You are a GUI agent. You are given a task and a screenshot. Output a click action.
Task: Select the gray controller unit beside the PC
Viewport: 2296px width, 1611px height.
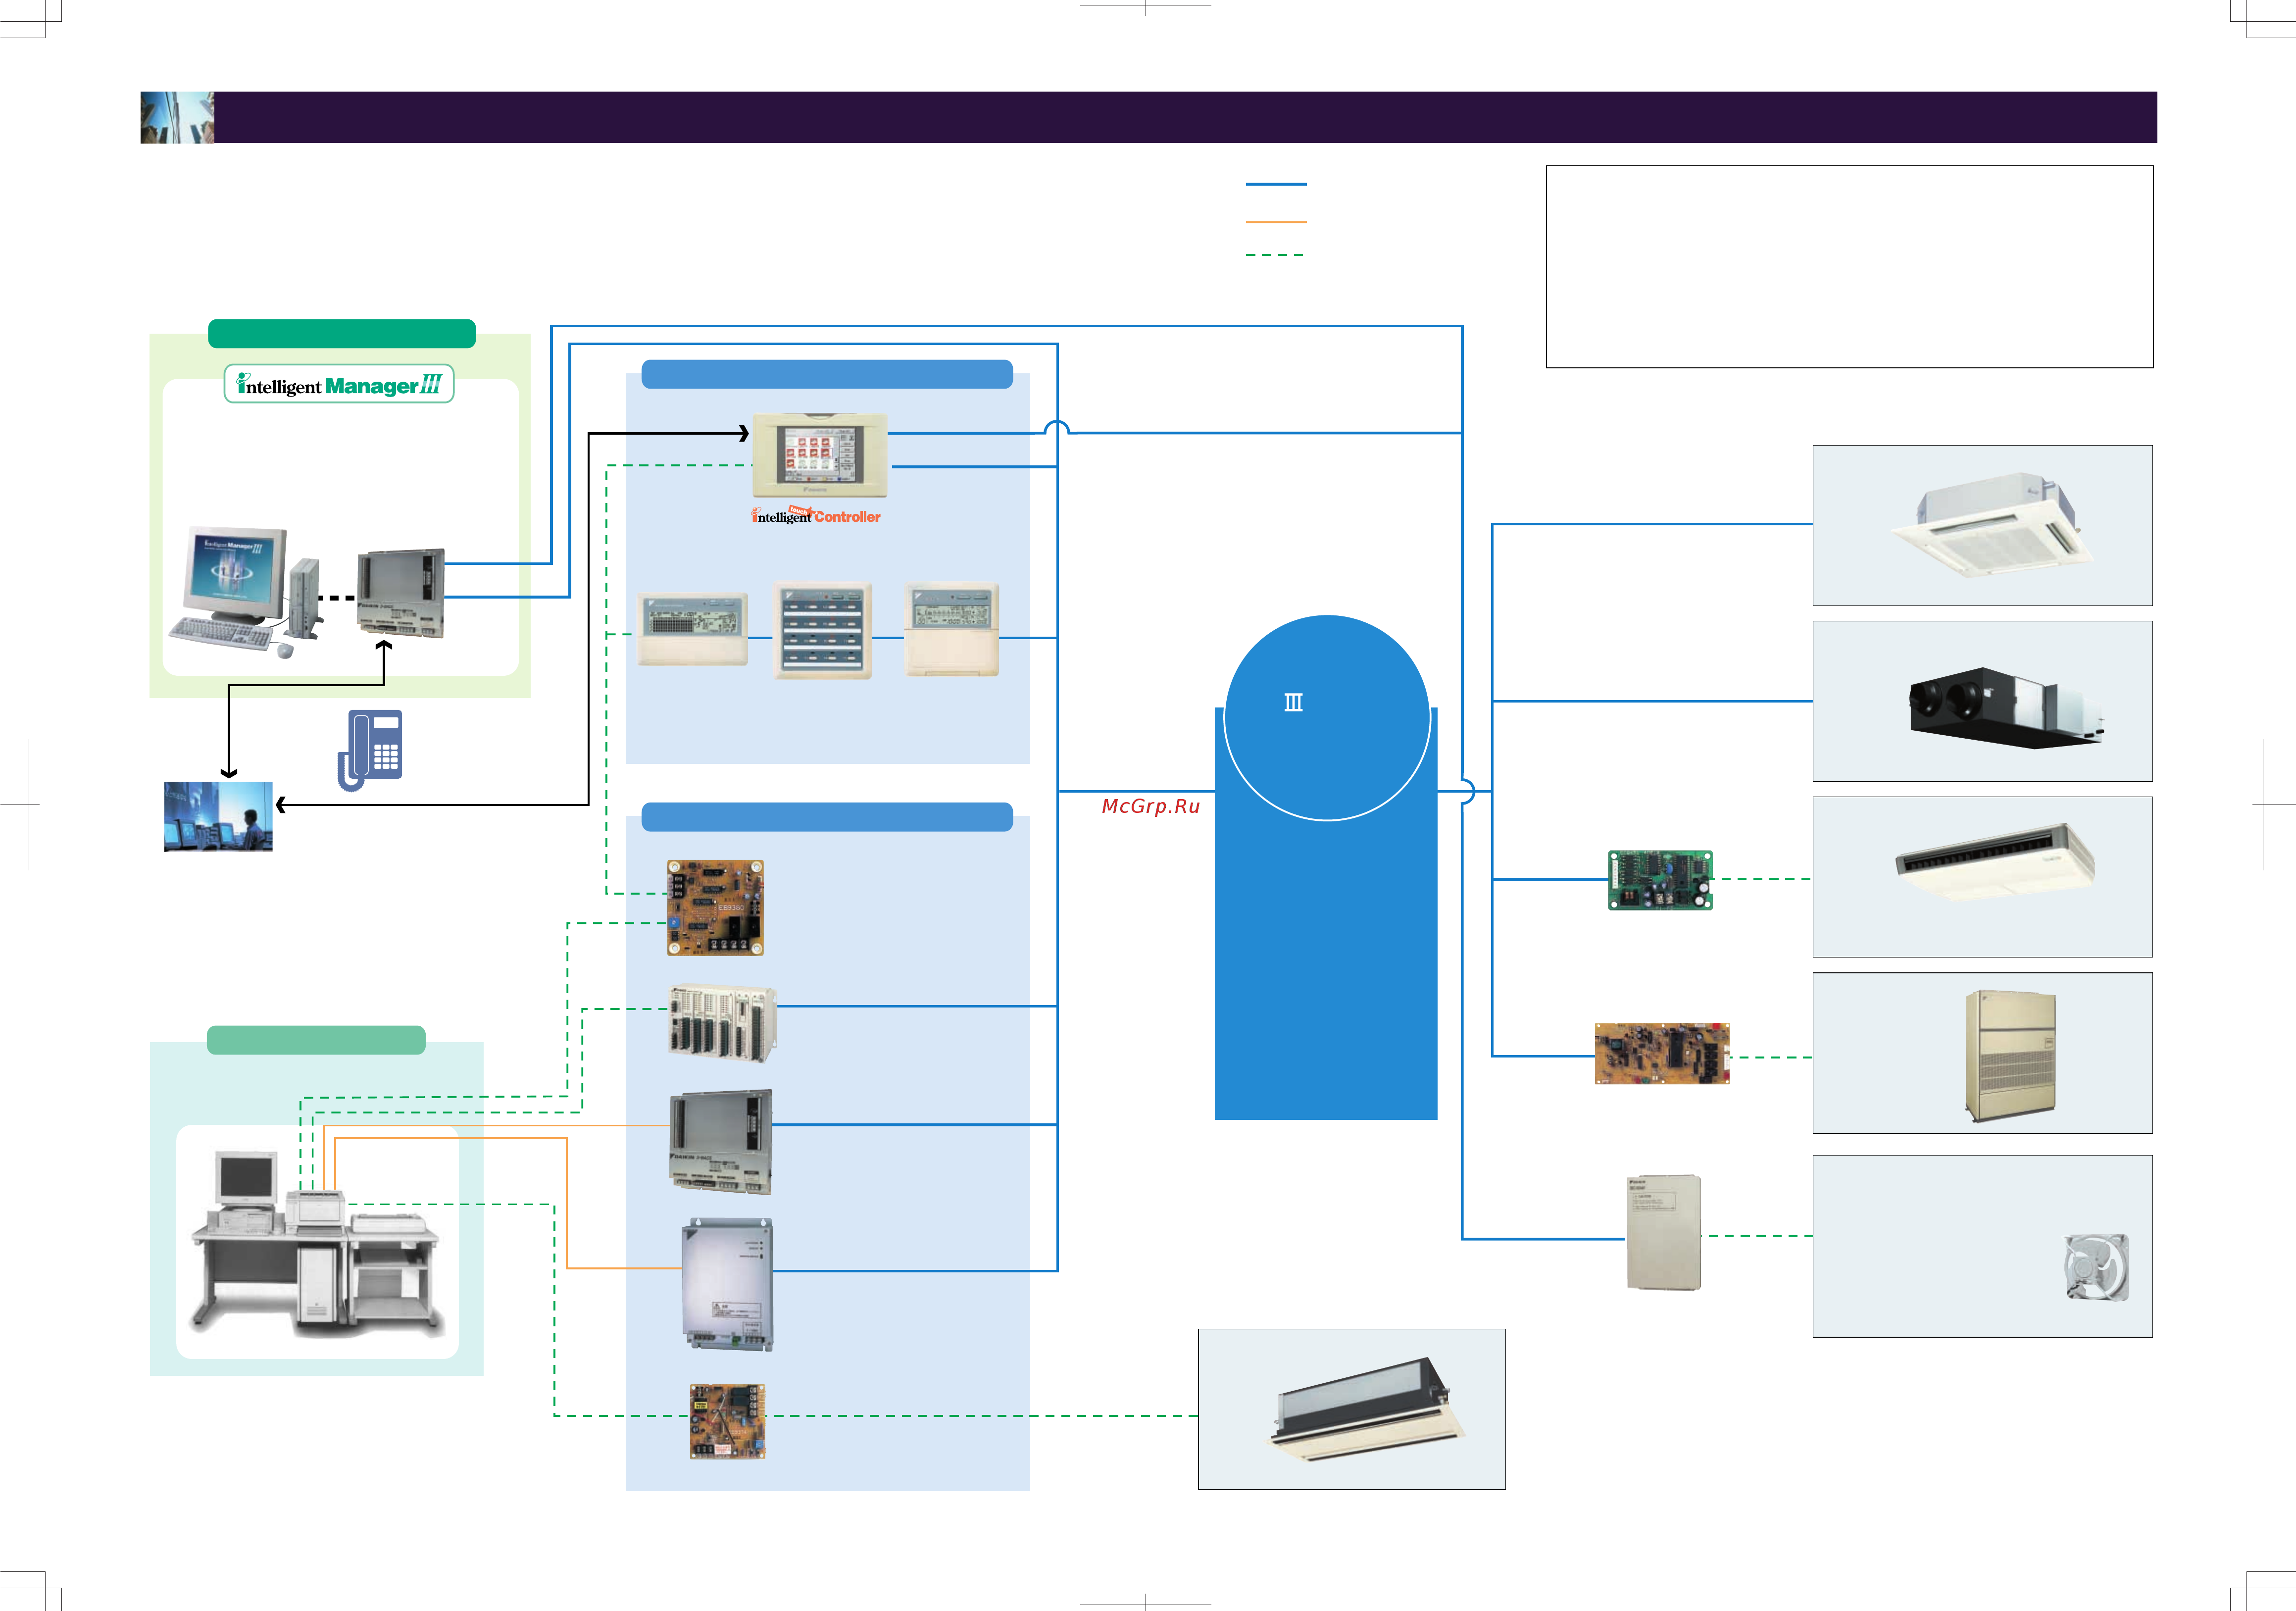401,593
